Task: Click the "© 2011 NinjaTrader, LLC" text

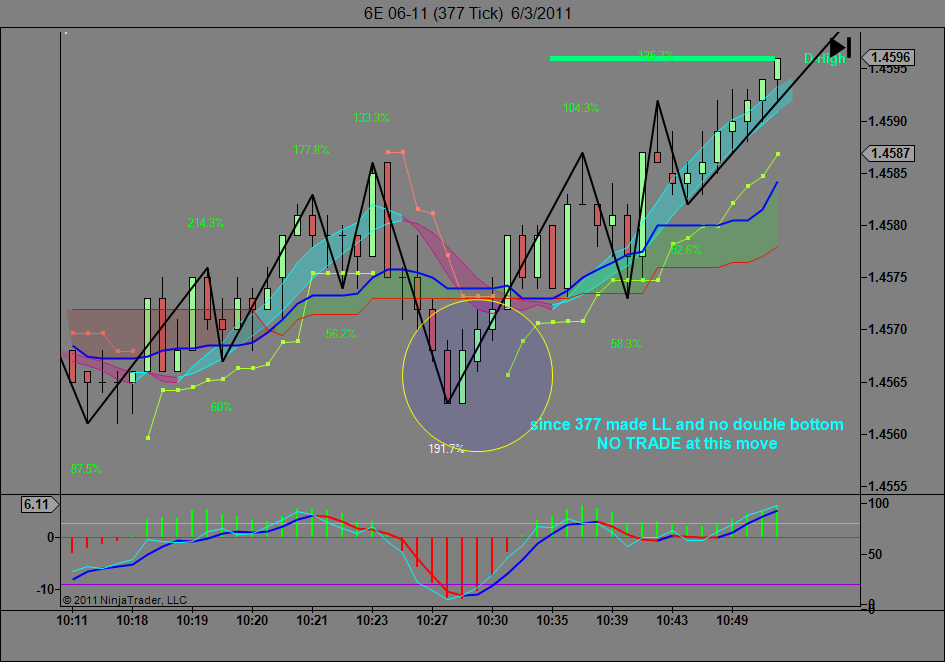Action: point(125,600)
